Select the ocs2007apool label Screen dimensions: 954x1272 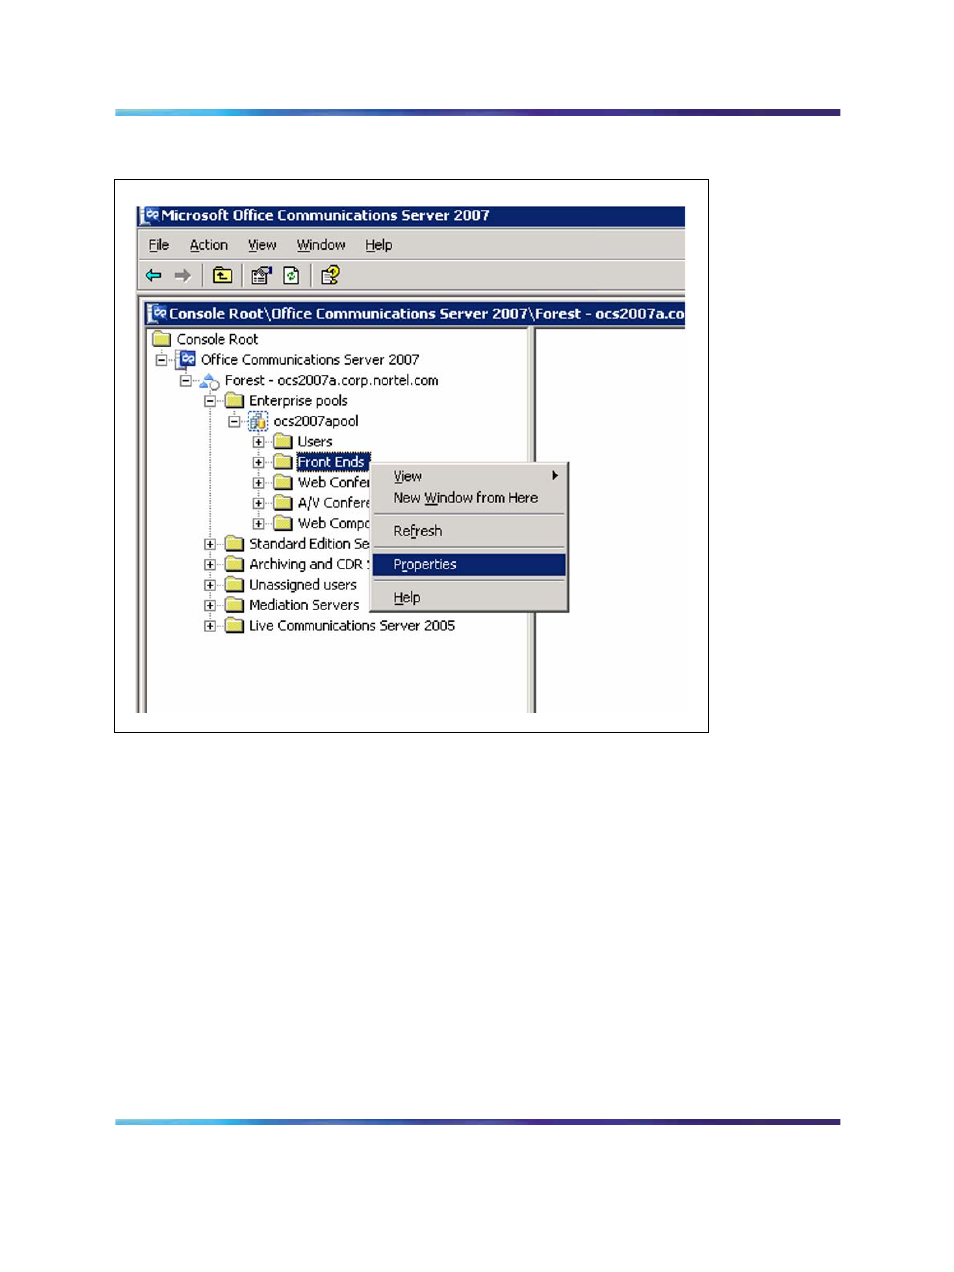316,422
